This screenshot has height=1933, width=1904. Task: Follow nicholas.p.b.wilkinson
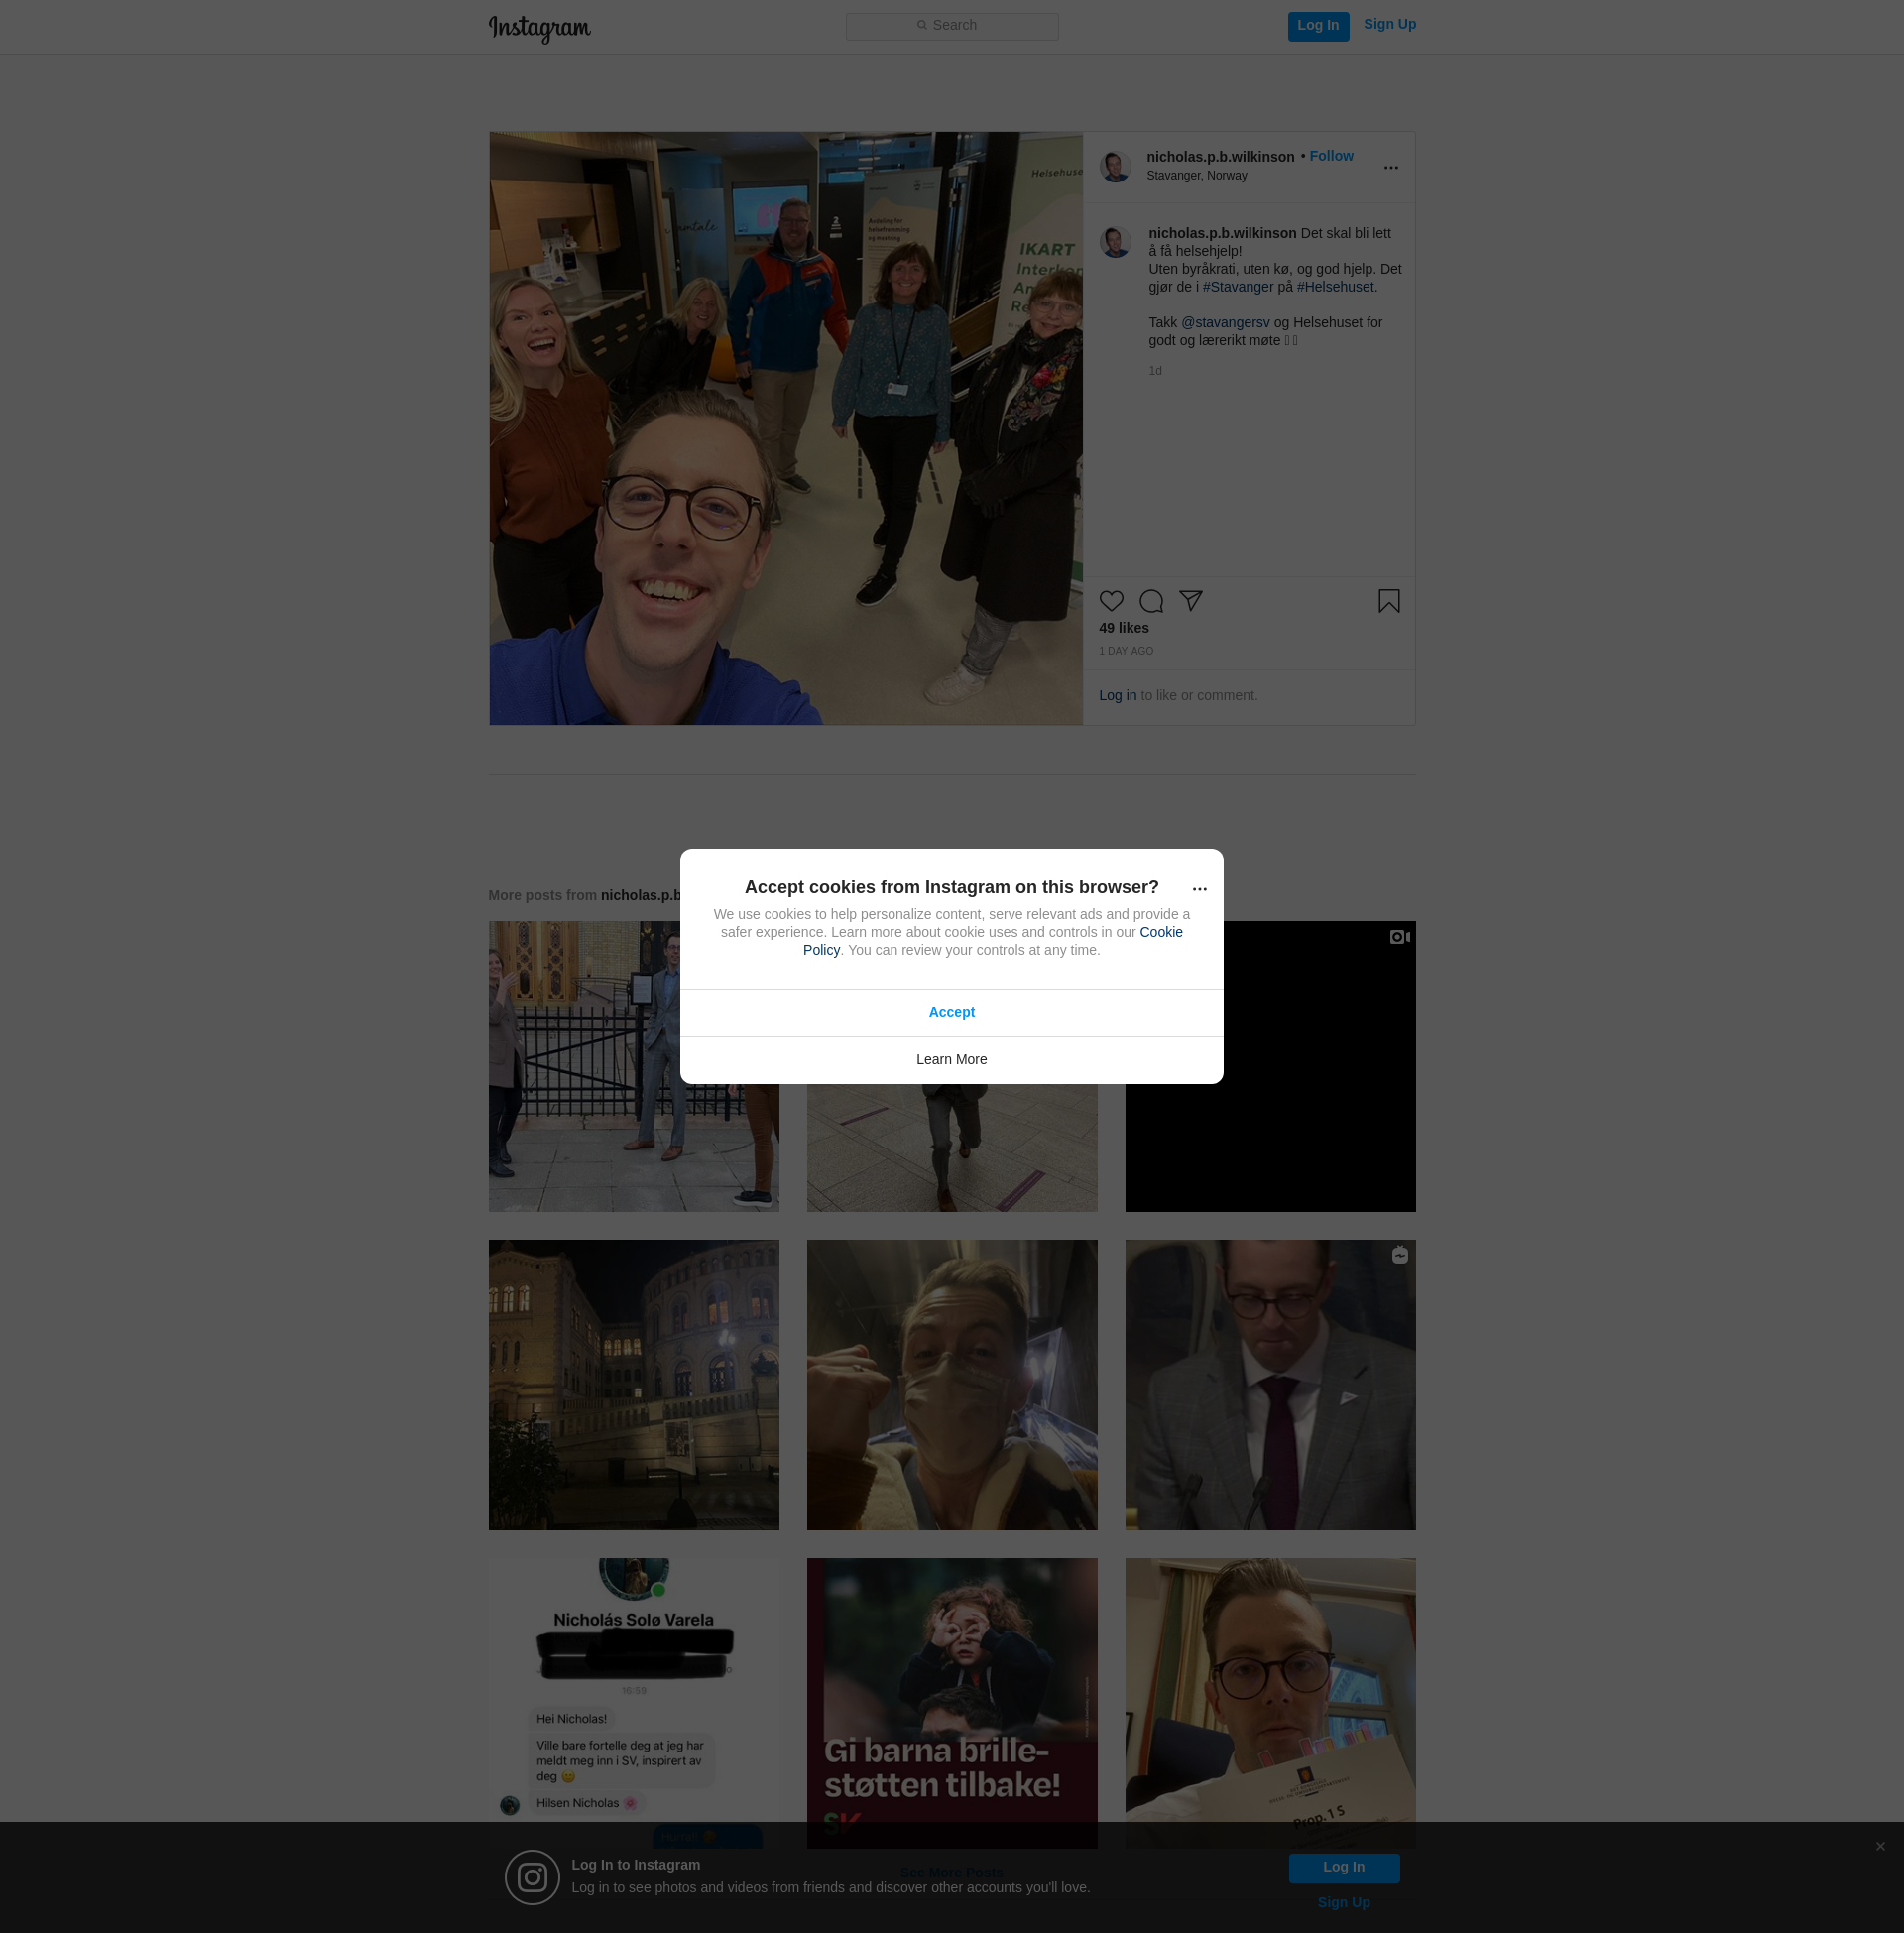click(x=1331, y=156)
